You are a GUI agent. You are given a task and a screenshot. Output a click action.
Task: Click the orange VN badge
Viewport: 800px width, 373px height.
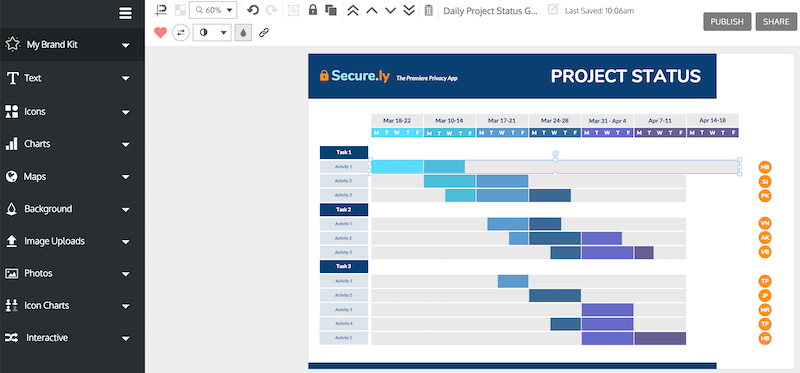point(765,223)
